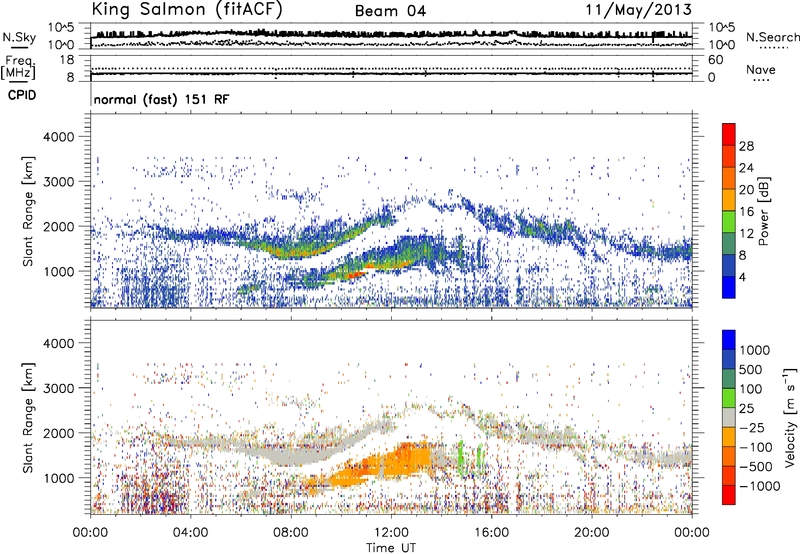Viewport: 800px width, 554px height.
Task: Click the gray -25 to 25 Velocity bar segment
Action: tap(729, 417)
